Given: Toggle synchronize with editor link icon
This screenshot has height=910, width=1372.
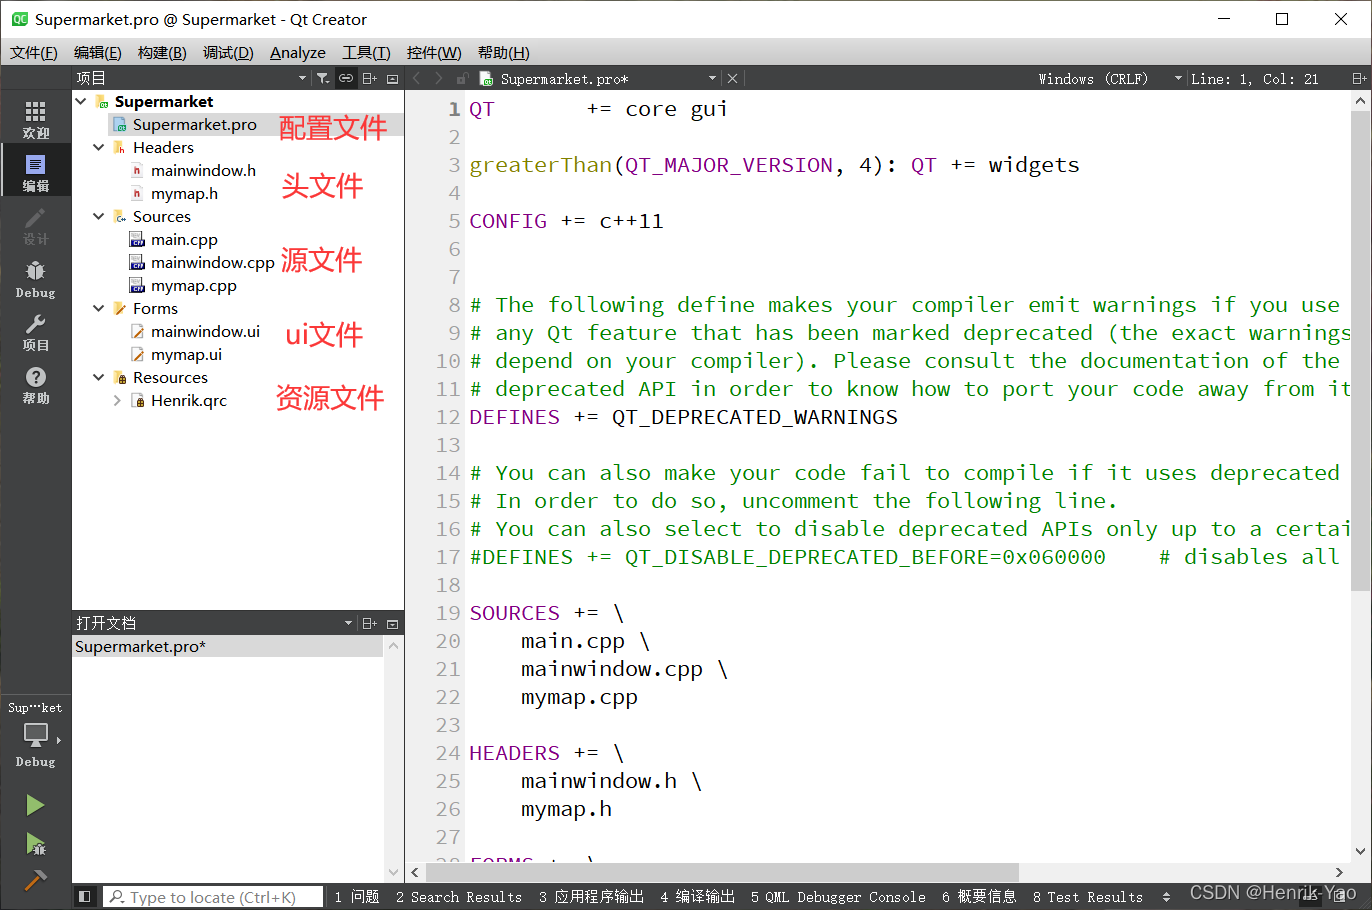Looking at the screenshot, I should [346, 78].
